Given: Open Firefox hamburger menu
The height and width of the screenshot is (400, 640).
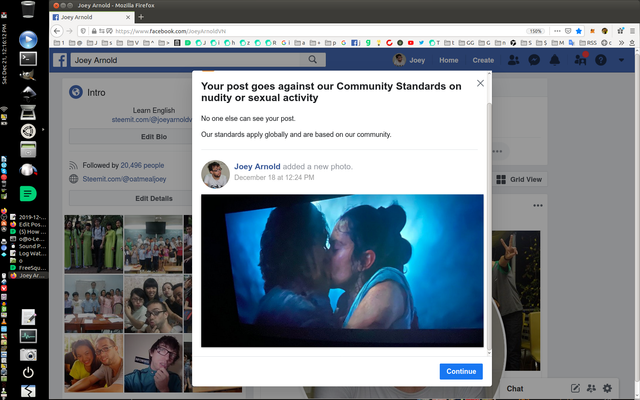Looking at the screenshot, I should pyautogui.click(x=632, y=31).
